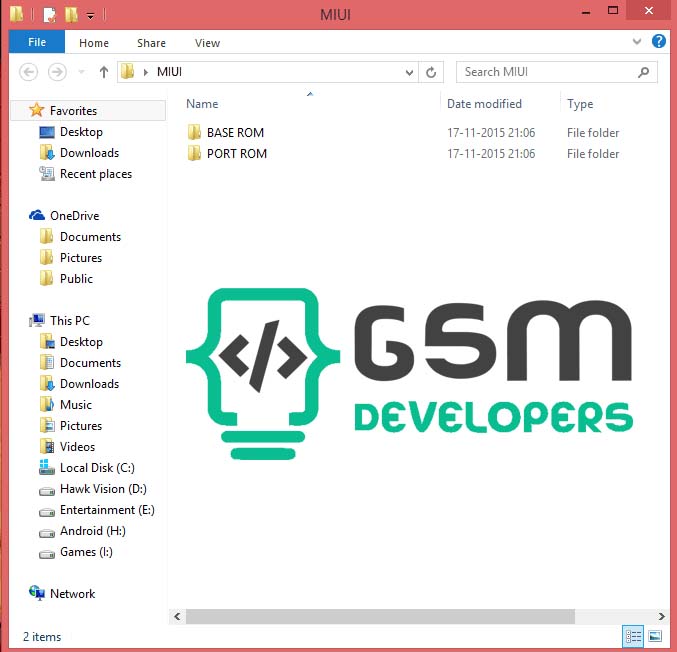The image size is (677, 652).
Task: Open the File ribbon tab
Action: pos(37,42)
